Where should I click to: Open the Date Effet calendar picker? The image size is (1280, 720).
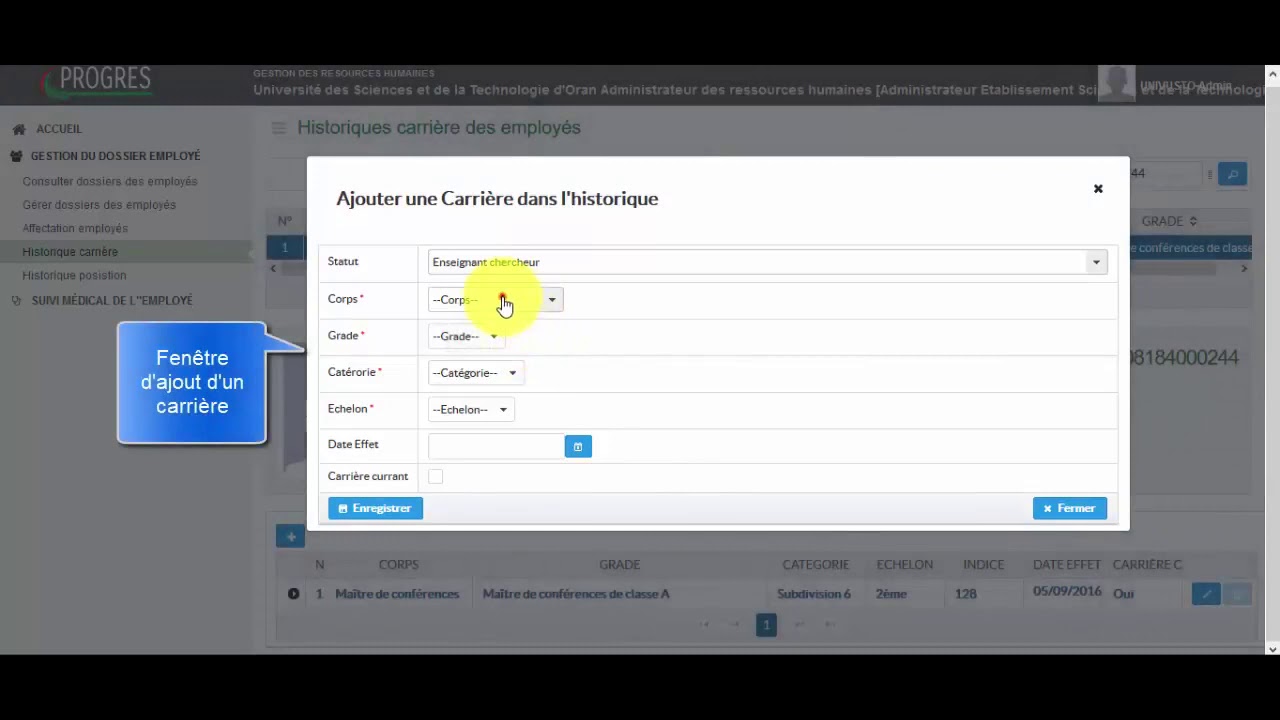pos(578,446)
